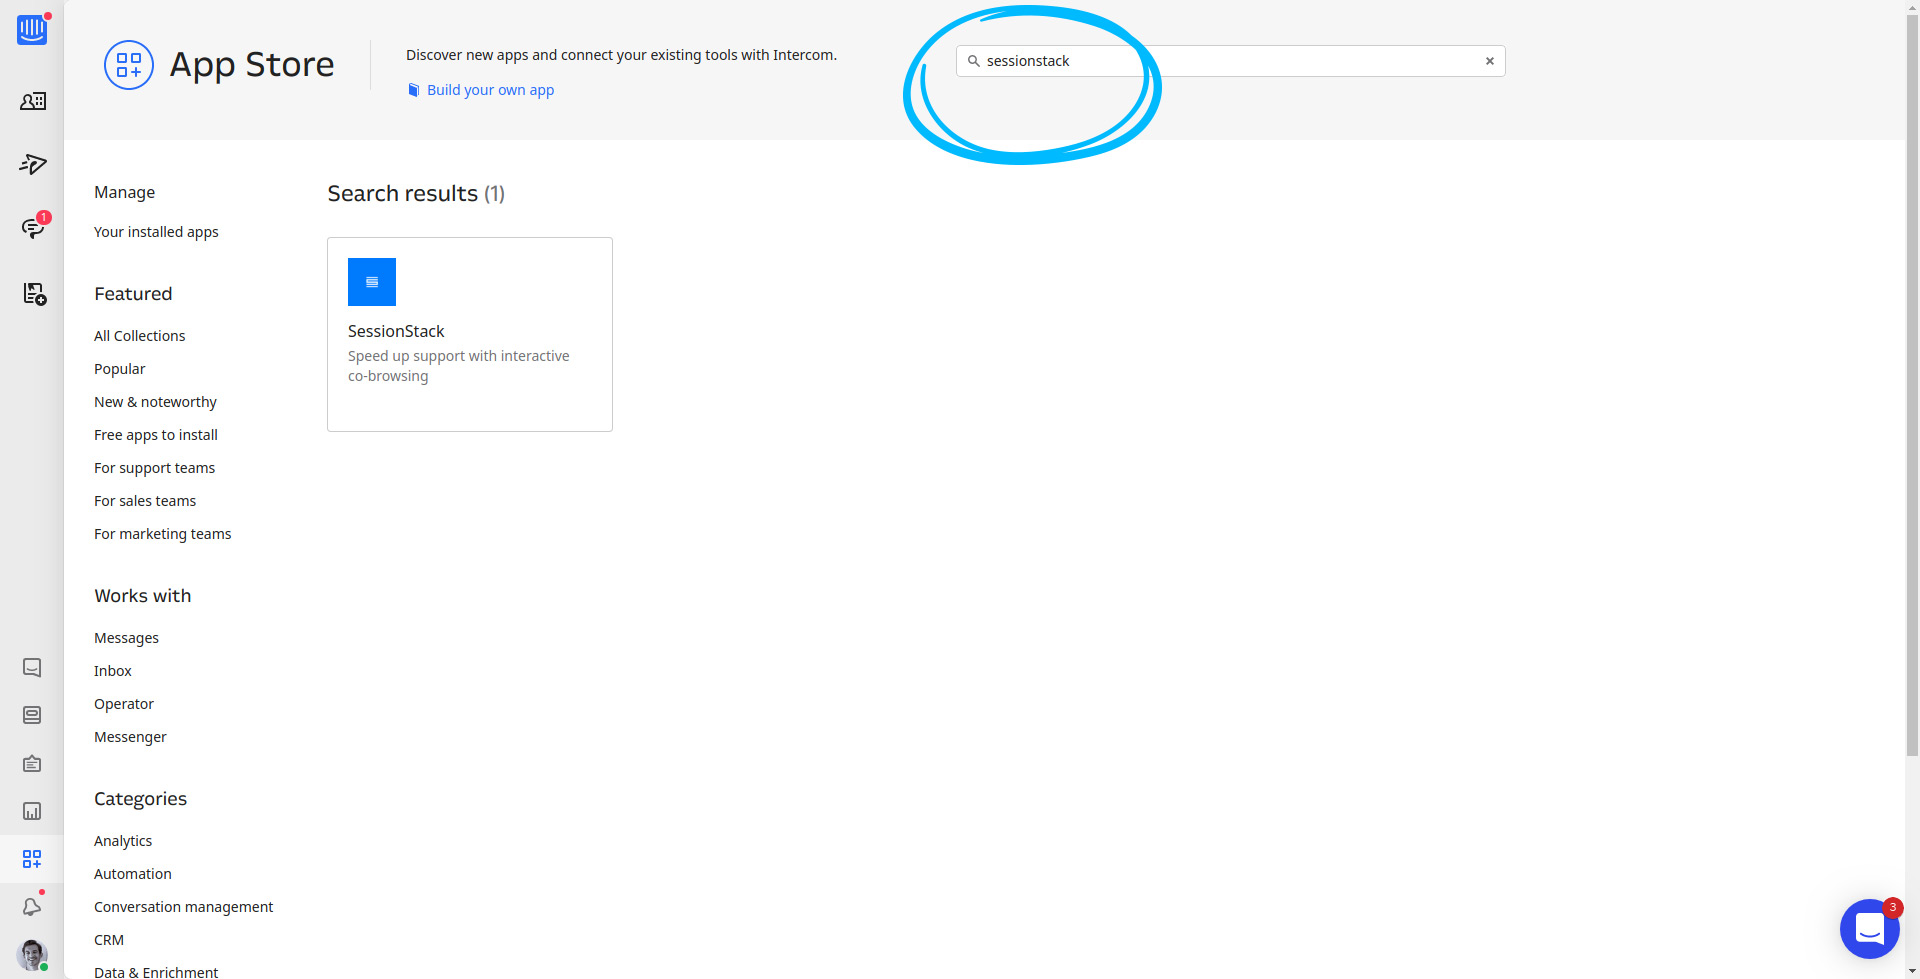
Task: Click the book icon beside Build your own app
Action: point(413,90)
